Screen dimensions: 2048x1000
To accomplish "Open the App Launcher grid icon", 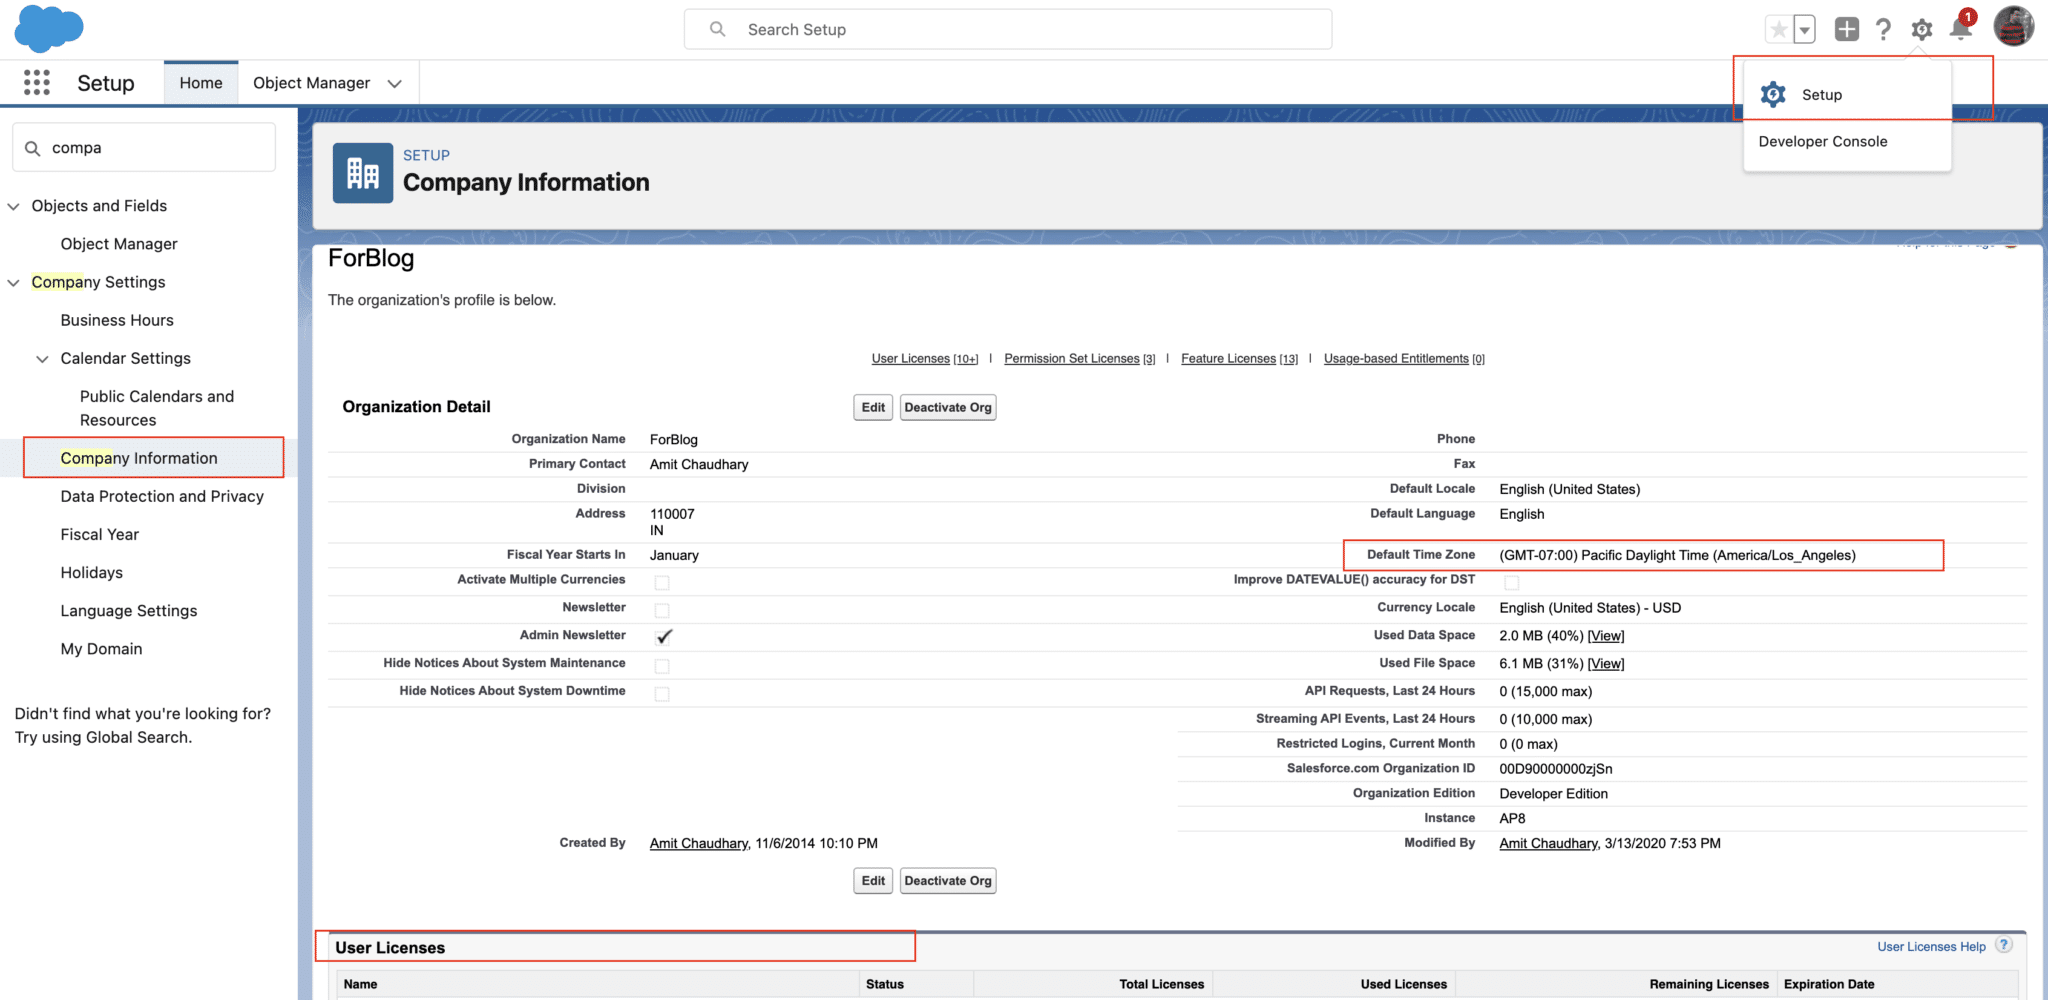I will click(36, 83).
